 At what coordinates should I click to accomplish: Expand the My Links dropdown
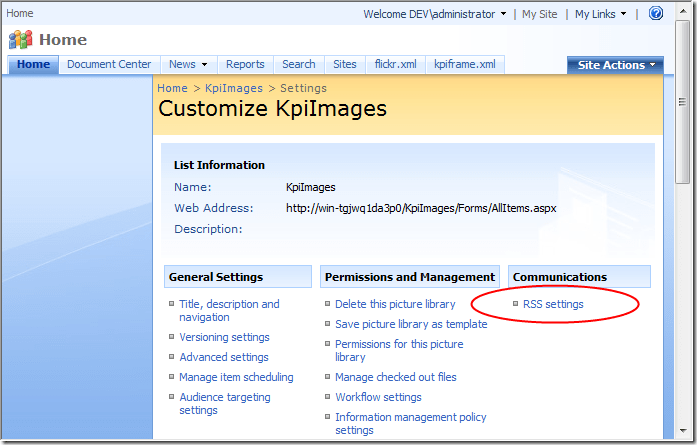[x=601, y=14]
